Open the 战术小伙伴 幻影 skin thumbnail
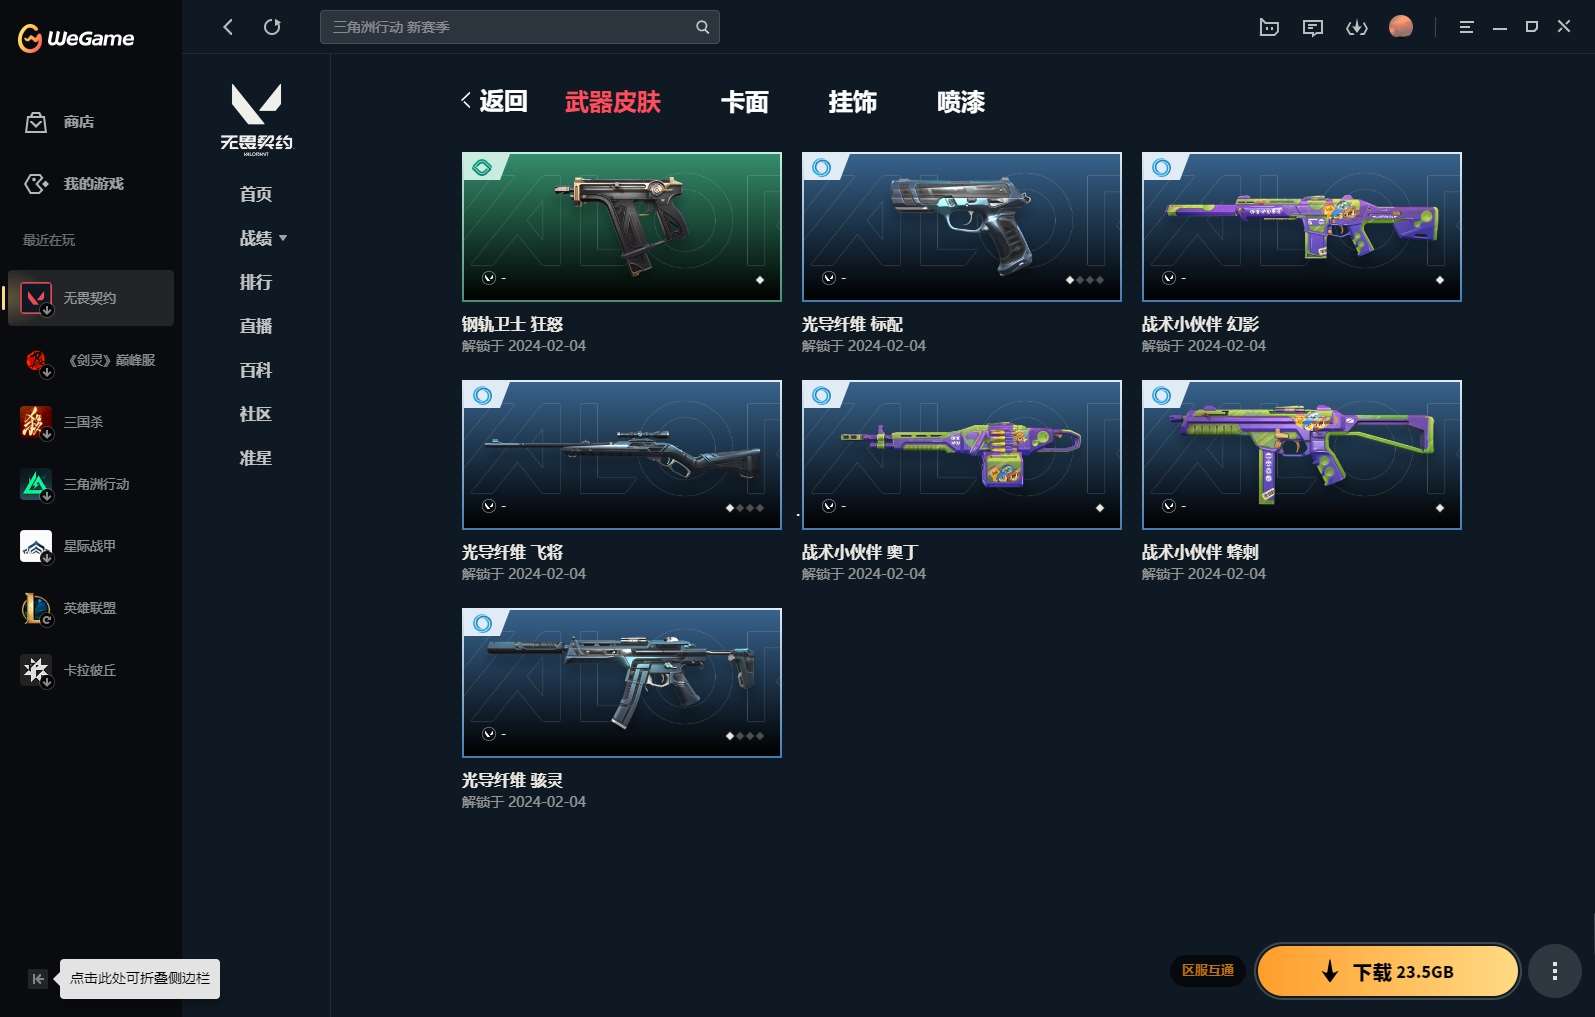This screenshot has height=1017, width=1595. tap(1301, 227)
